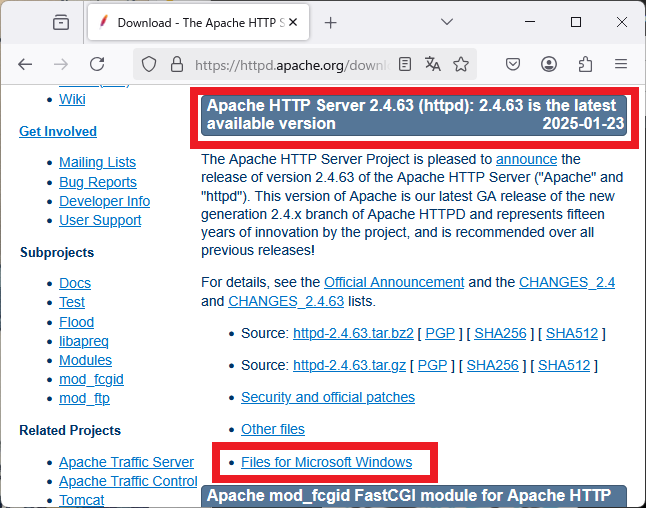
Task: Open SHA256 link for tar.bz2 source
Action: tap(501, 333)
